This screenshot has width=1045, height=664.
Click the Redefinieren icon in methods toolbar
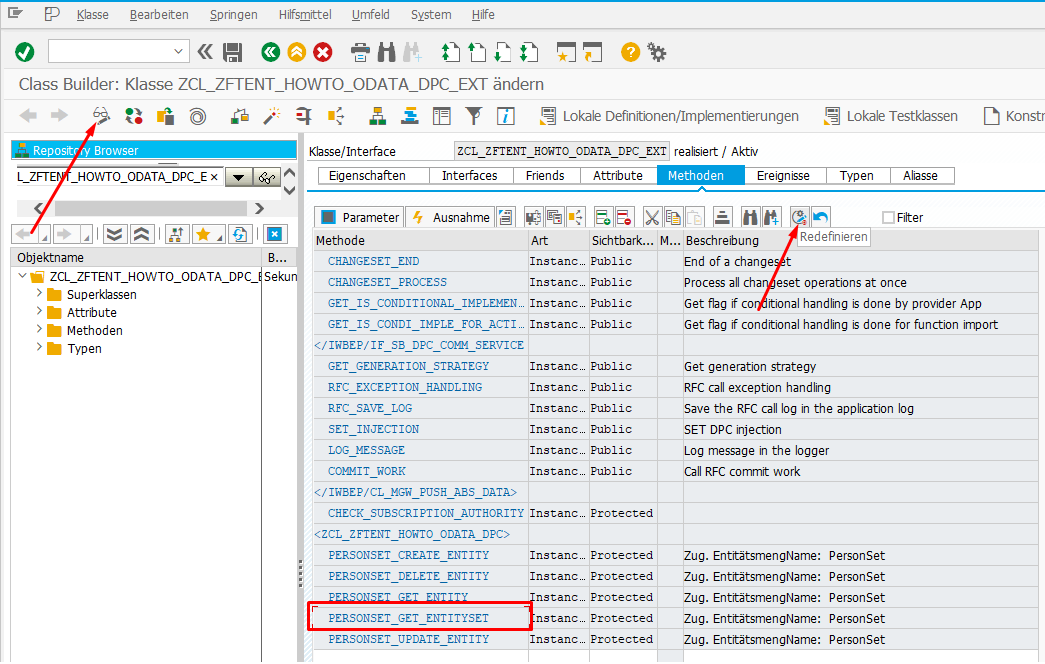pos(799,217)
